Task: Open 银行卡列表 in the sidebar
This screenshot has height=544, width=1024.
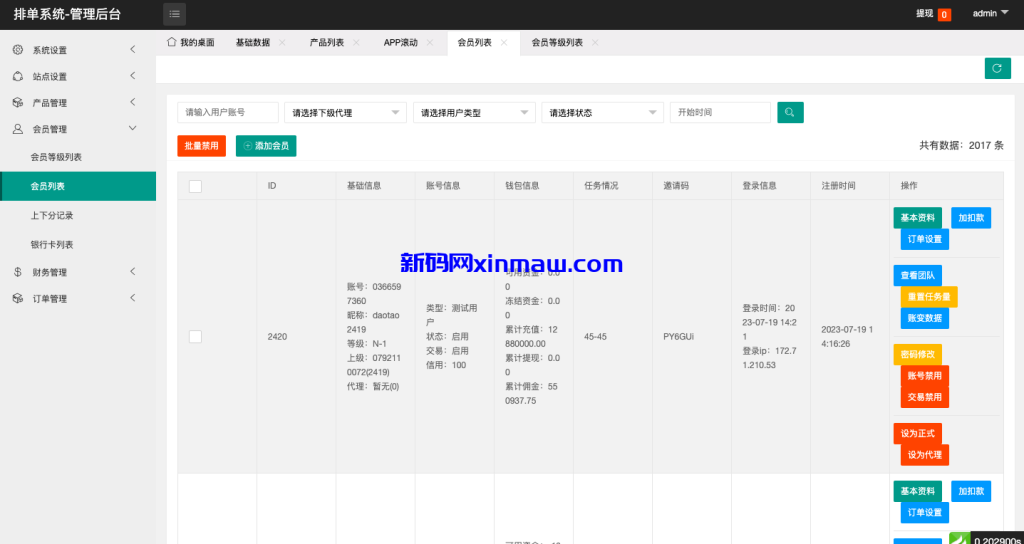Action: coord(78,245)
